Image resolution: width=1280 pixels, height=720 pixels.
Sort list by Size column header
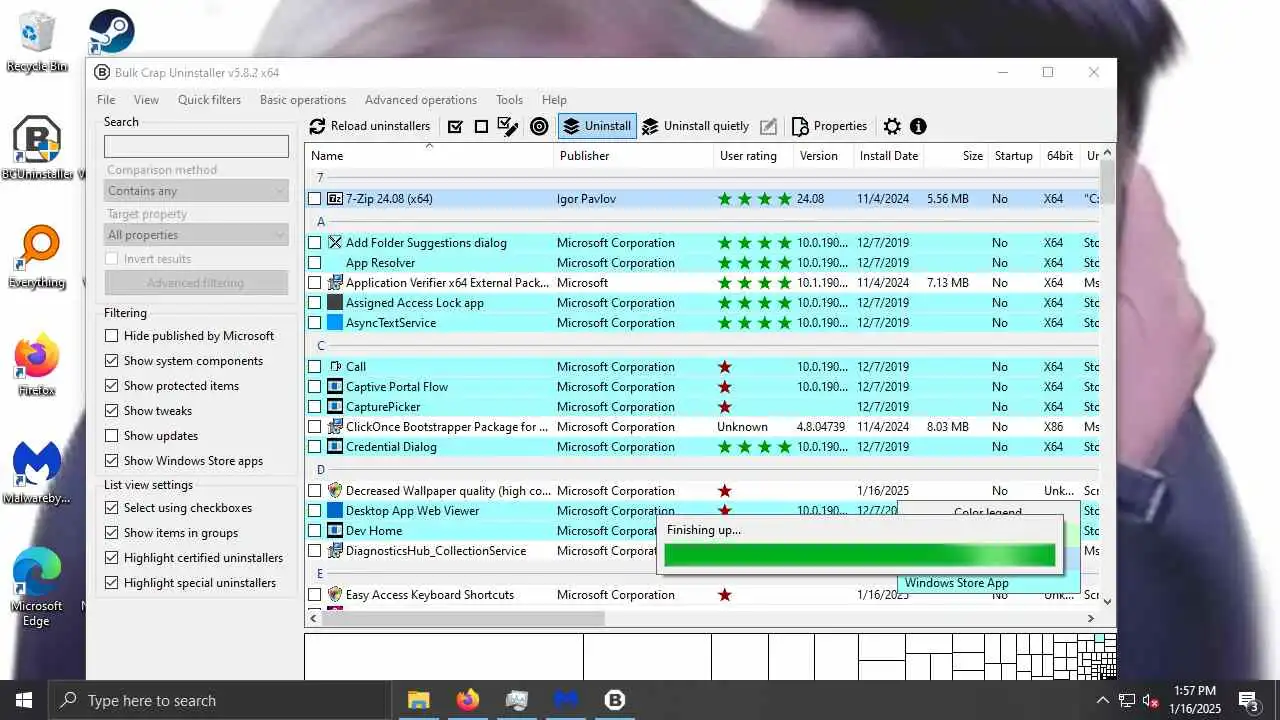956,156
